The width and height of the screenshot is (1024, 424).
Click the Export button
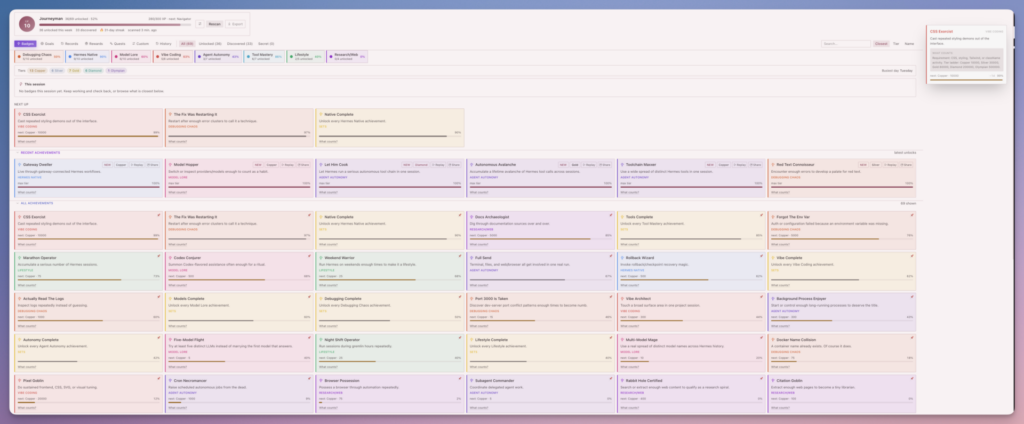235,24
